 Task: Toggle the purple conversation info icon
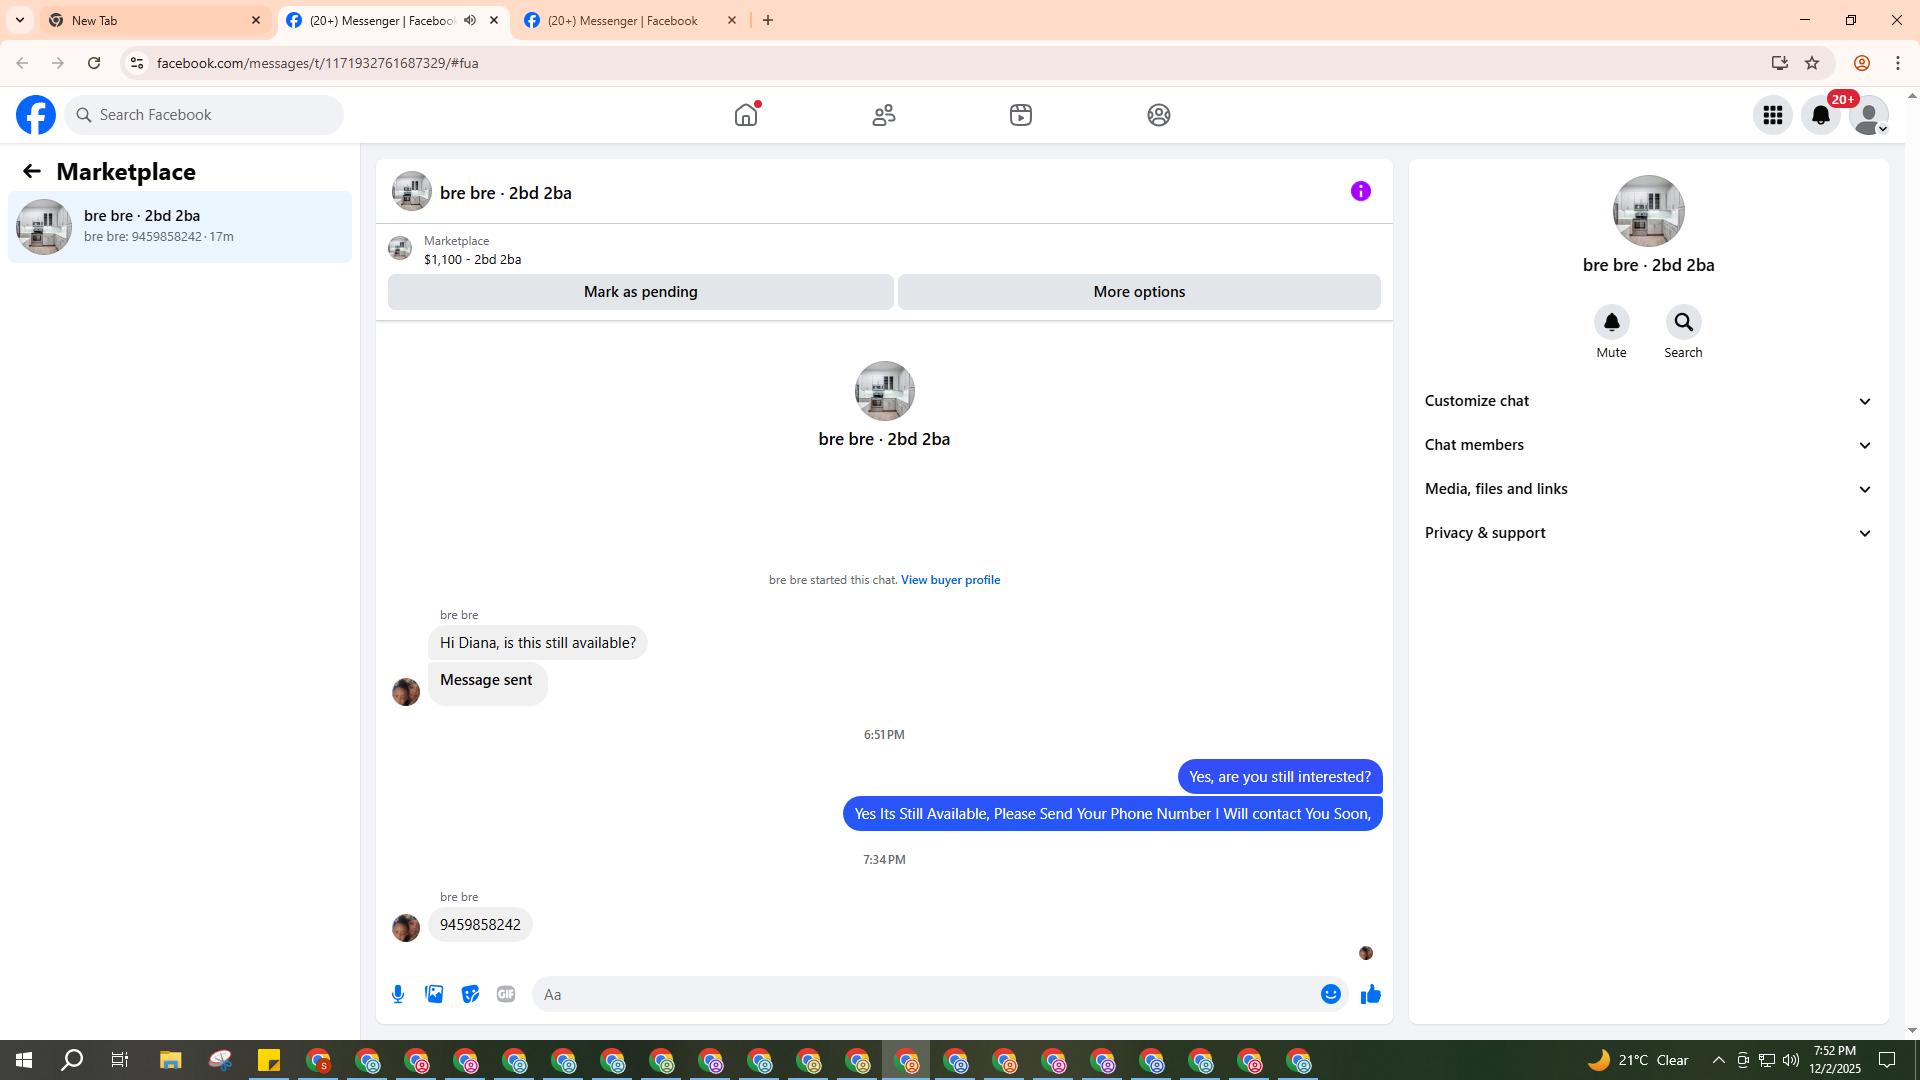tap(1360, 191)
